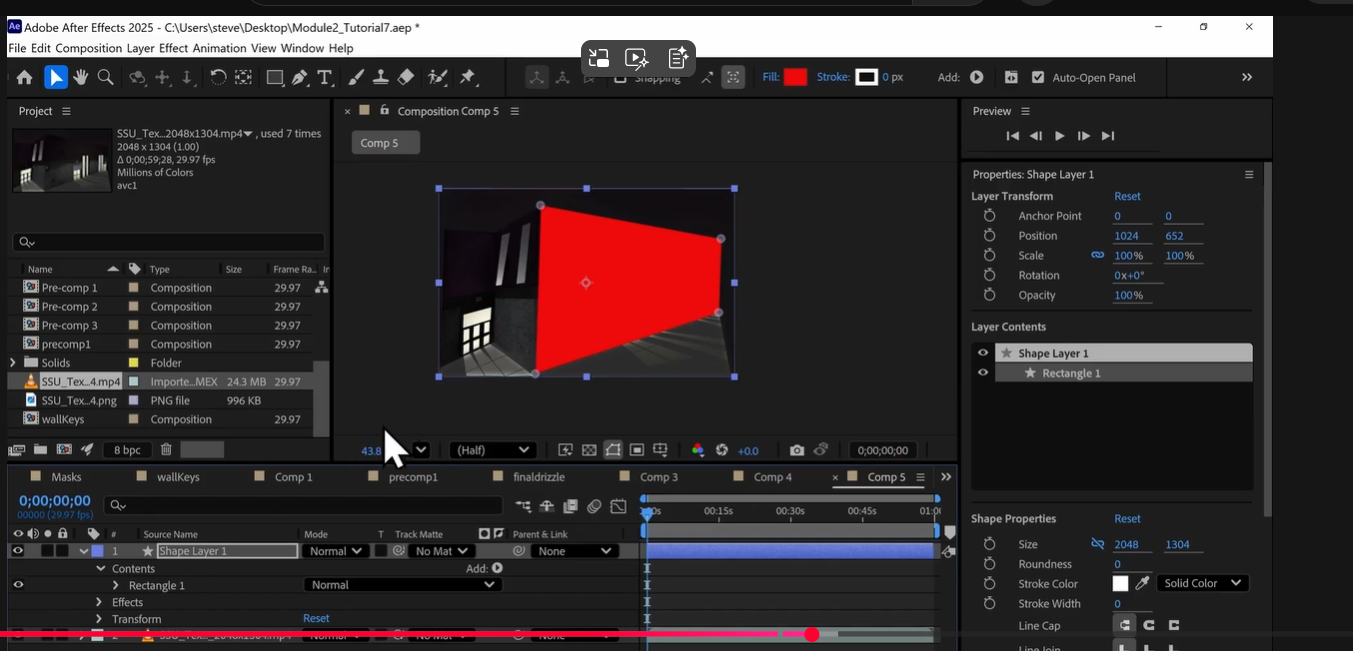Open the (Half) resolution dropdown

[492, 449]
